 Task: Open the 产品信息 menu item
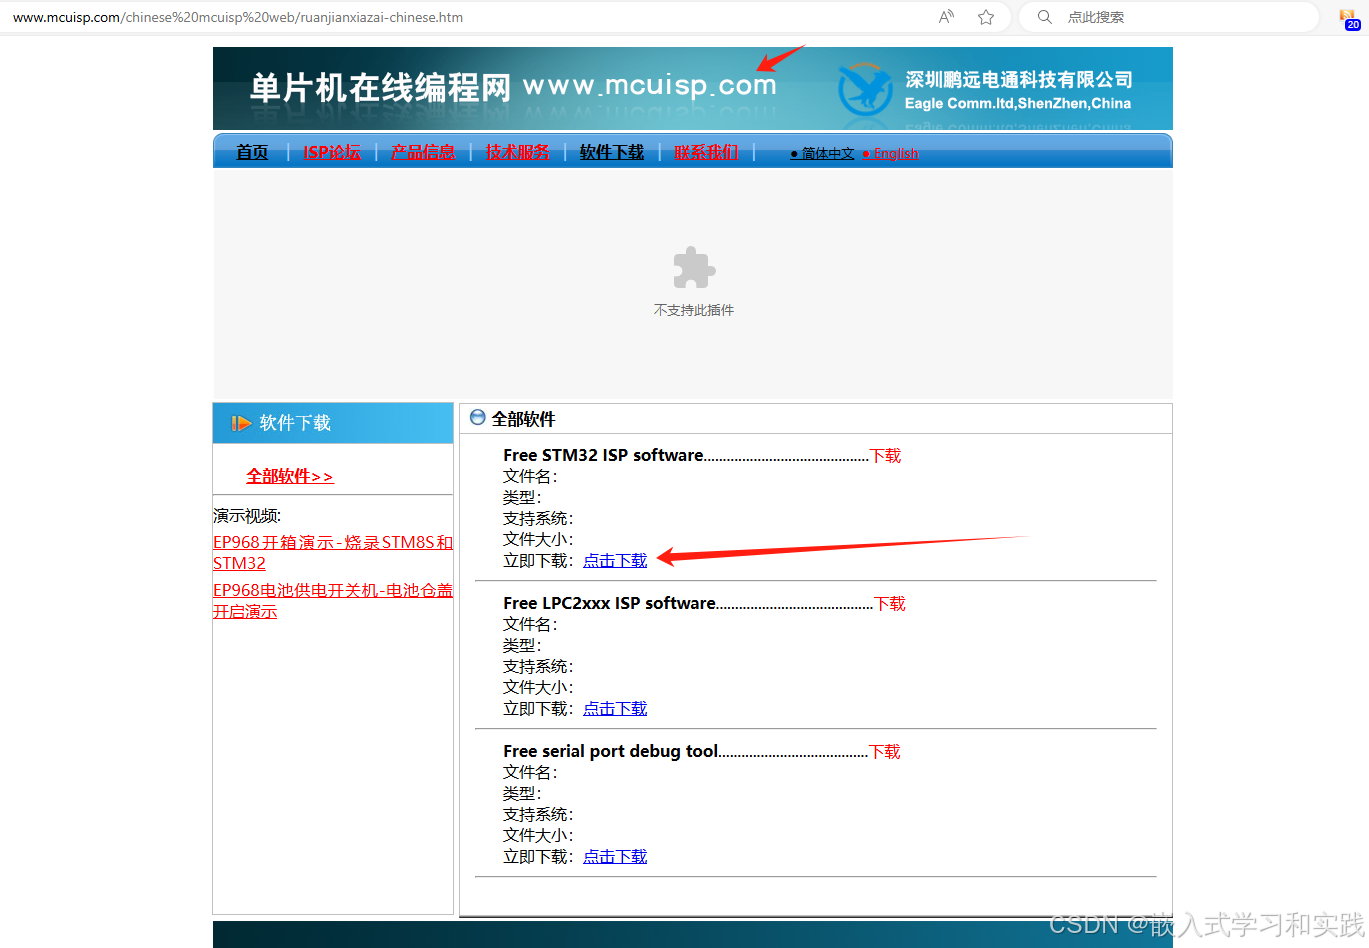point(423,152)
